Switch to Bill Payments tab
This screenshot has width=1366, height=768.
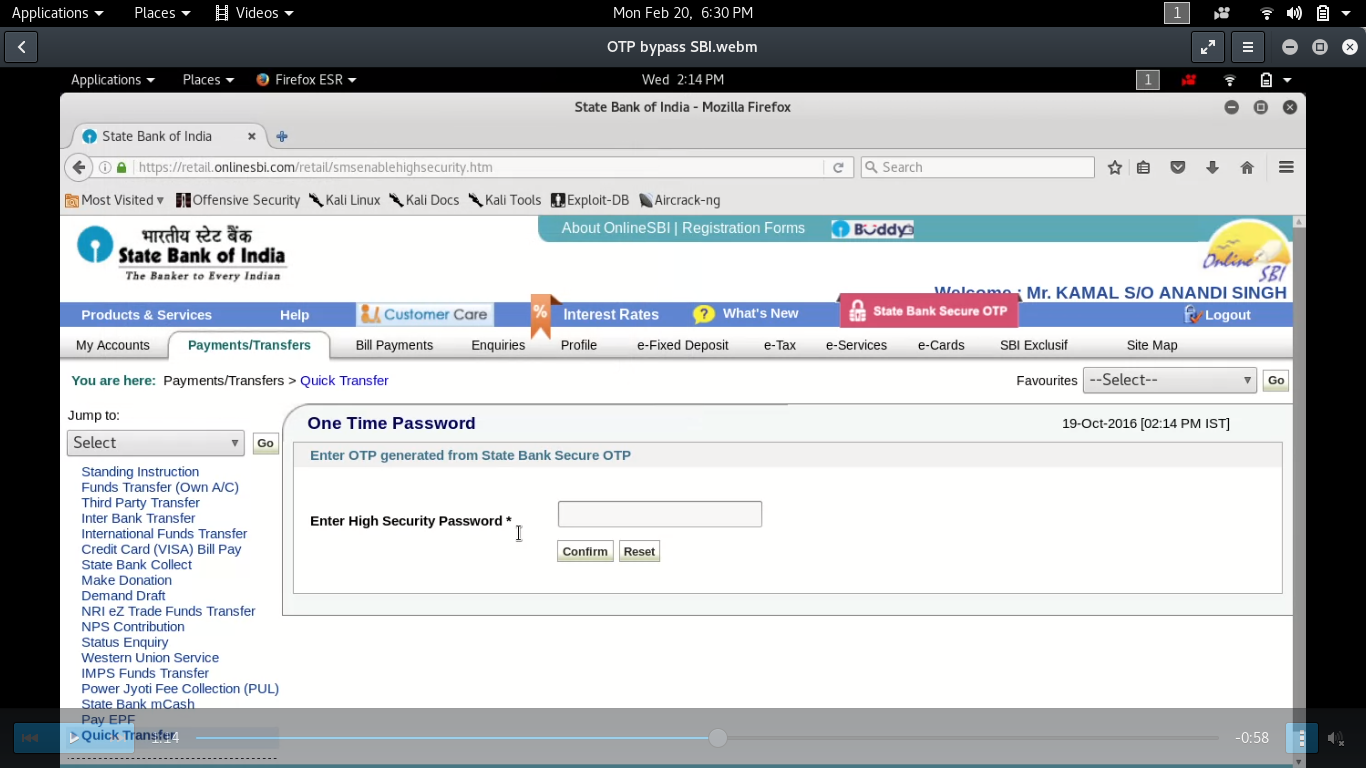pos(394,345)
